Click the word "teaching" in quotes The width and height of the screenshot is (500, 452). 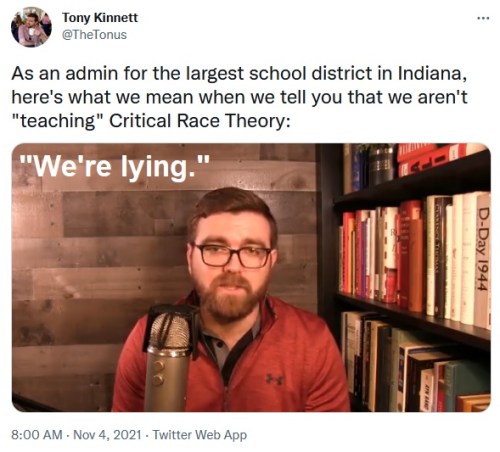pos(59,121)
